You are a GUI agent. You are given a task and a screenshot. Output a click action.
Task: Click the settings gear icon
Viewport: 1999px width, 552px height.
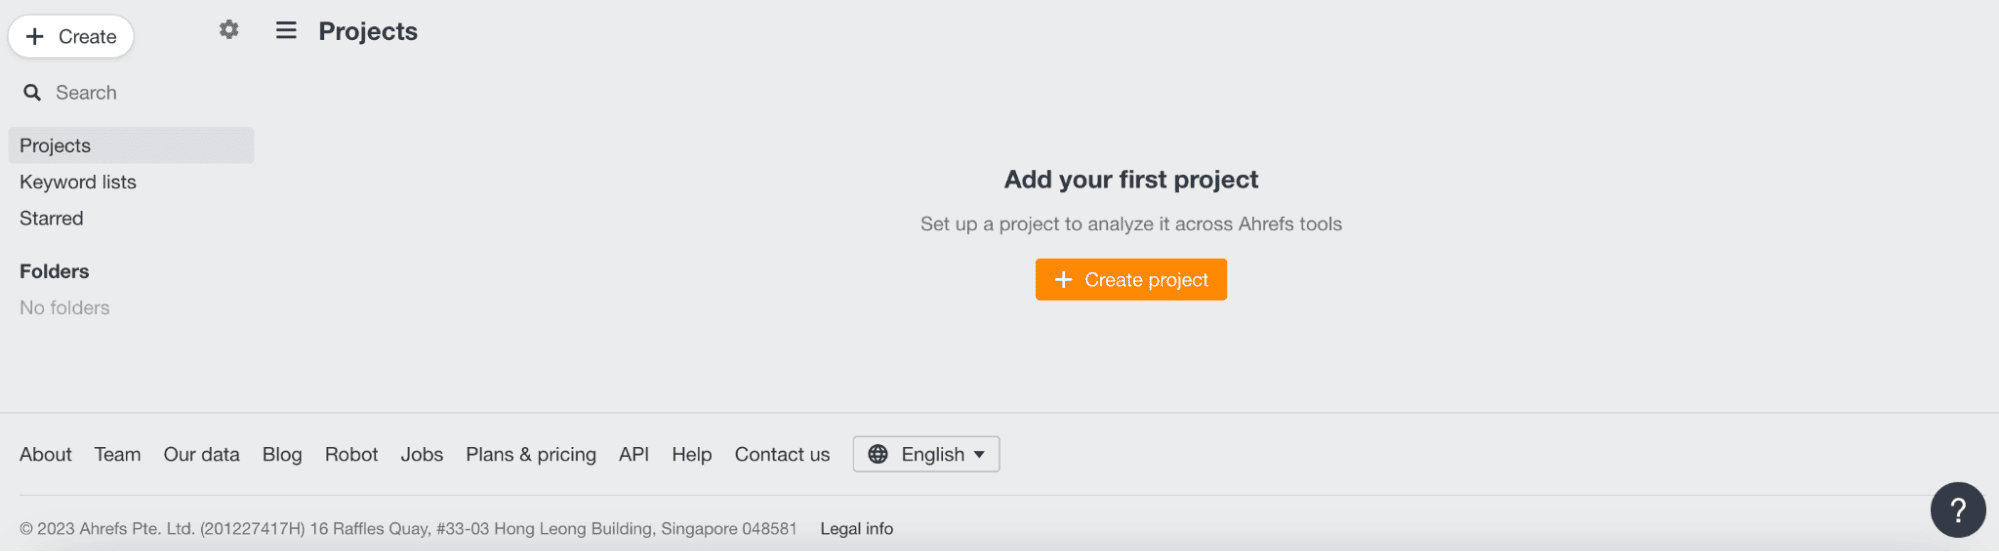click(229, 30)
